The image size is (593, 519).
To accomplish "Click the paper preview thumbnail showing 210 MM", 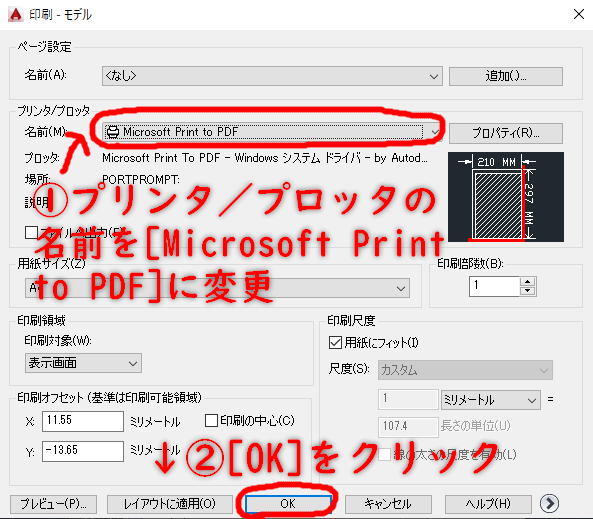I will tap(506, 197).
